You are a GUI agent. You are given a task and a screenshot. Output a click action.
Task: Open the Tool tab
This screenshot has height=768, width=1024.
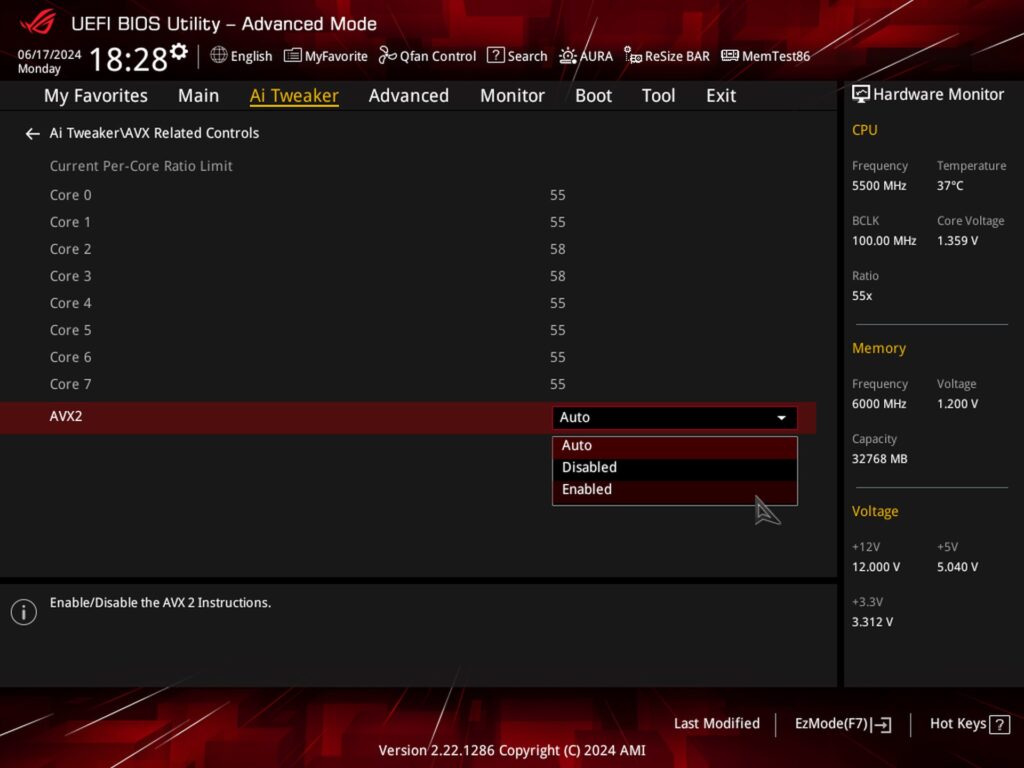tap(658, 96)
